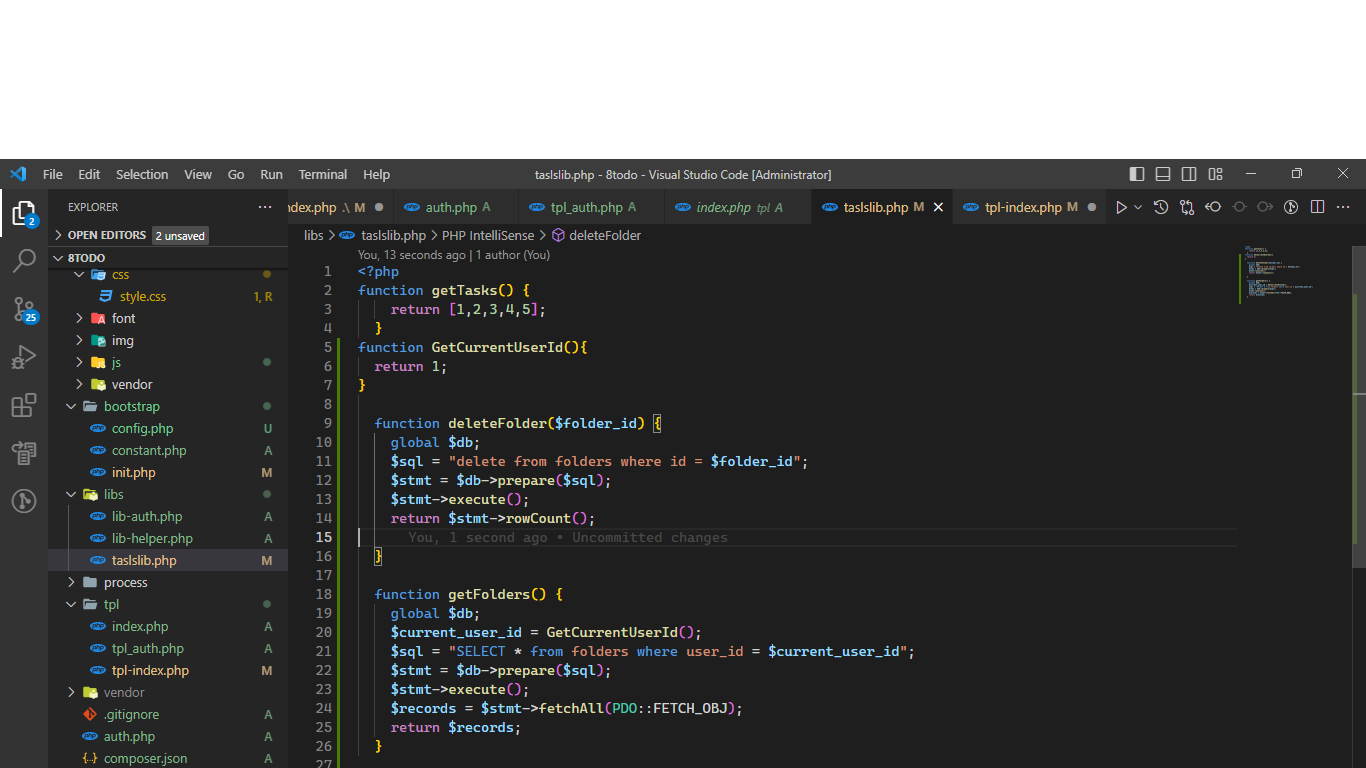This screenshot has height=768, width=1366.
Task: Open the editor More Actions ellipsis
Action: tap(1343, 207)
